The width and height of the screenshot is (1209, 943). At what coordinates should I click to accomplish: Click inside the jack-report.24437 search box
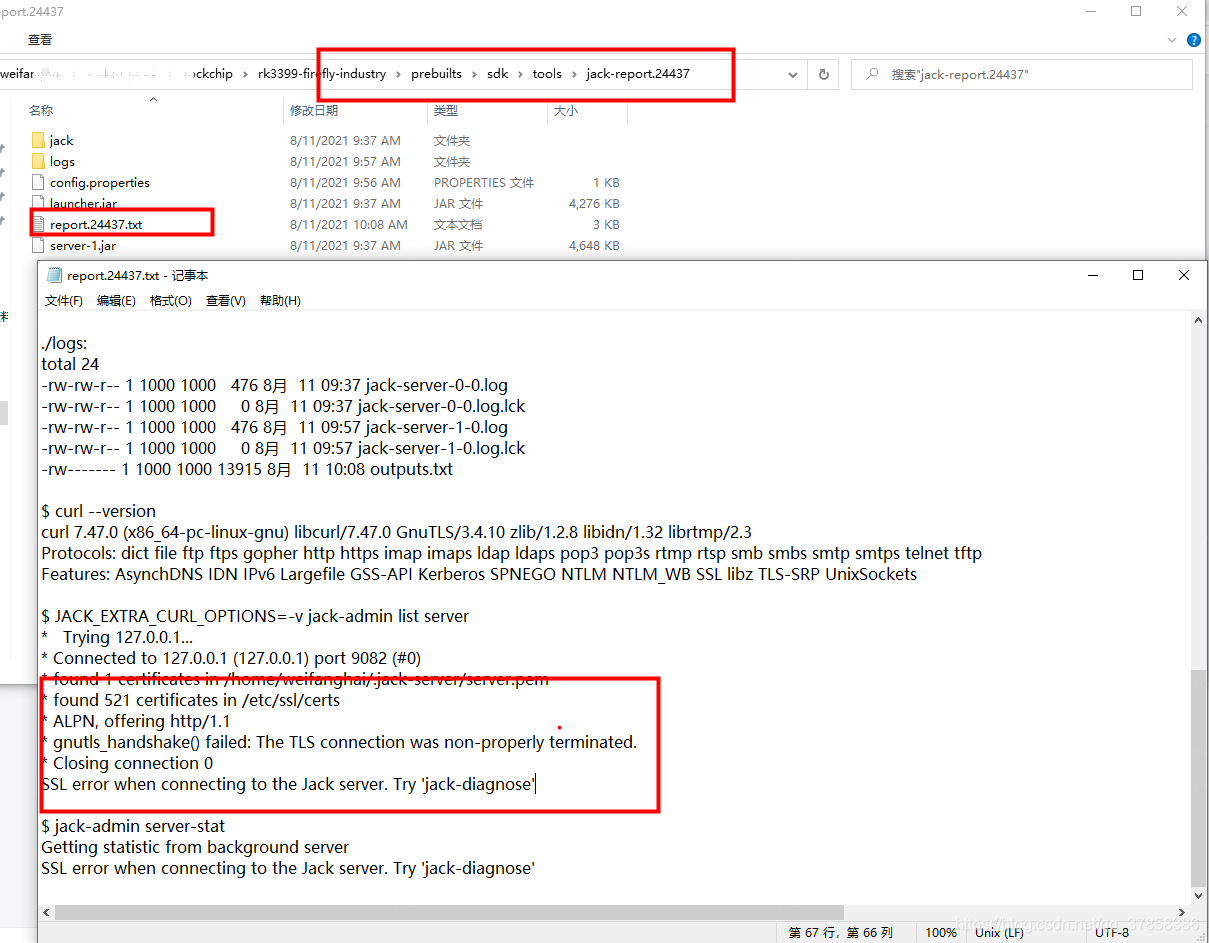click(x=1020, y=74)
